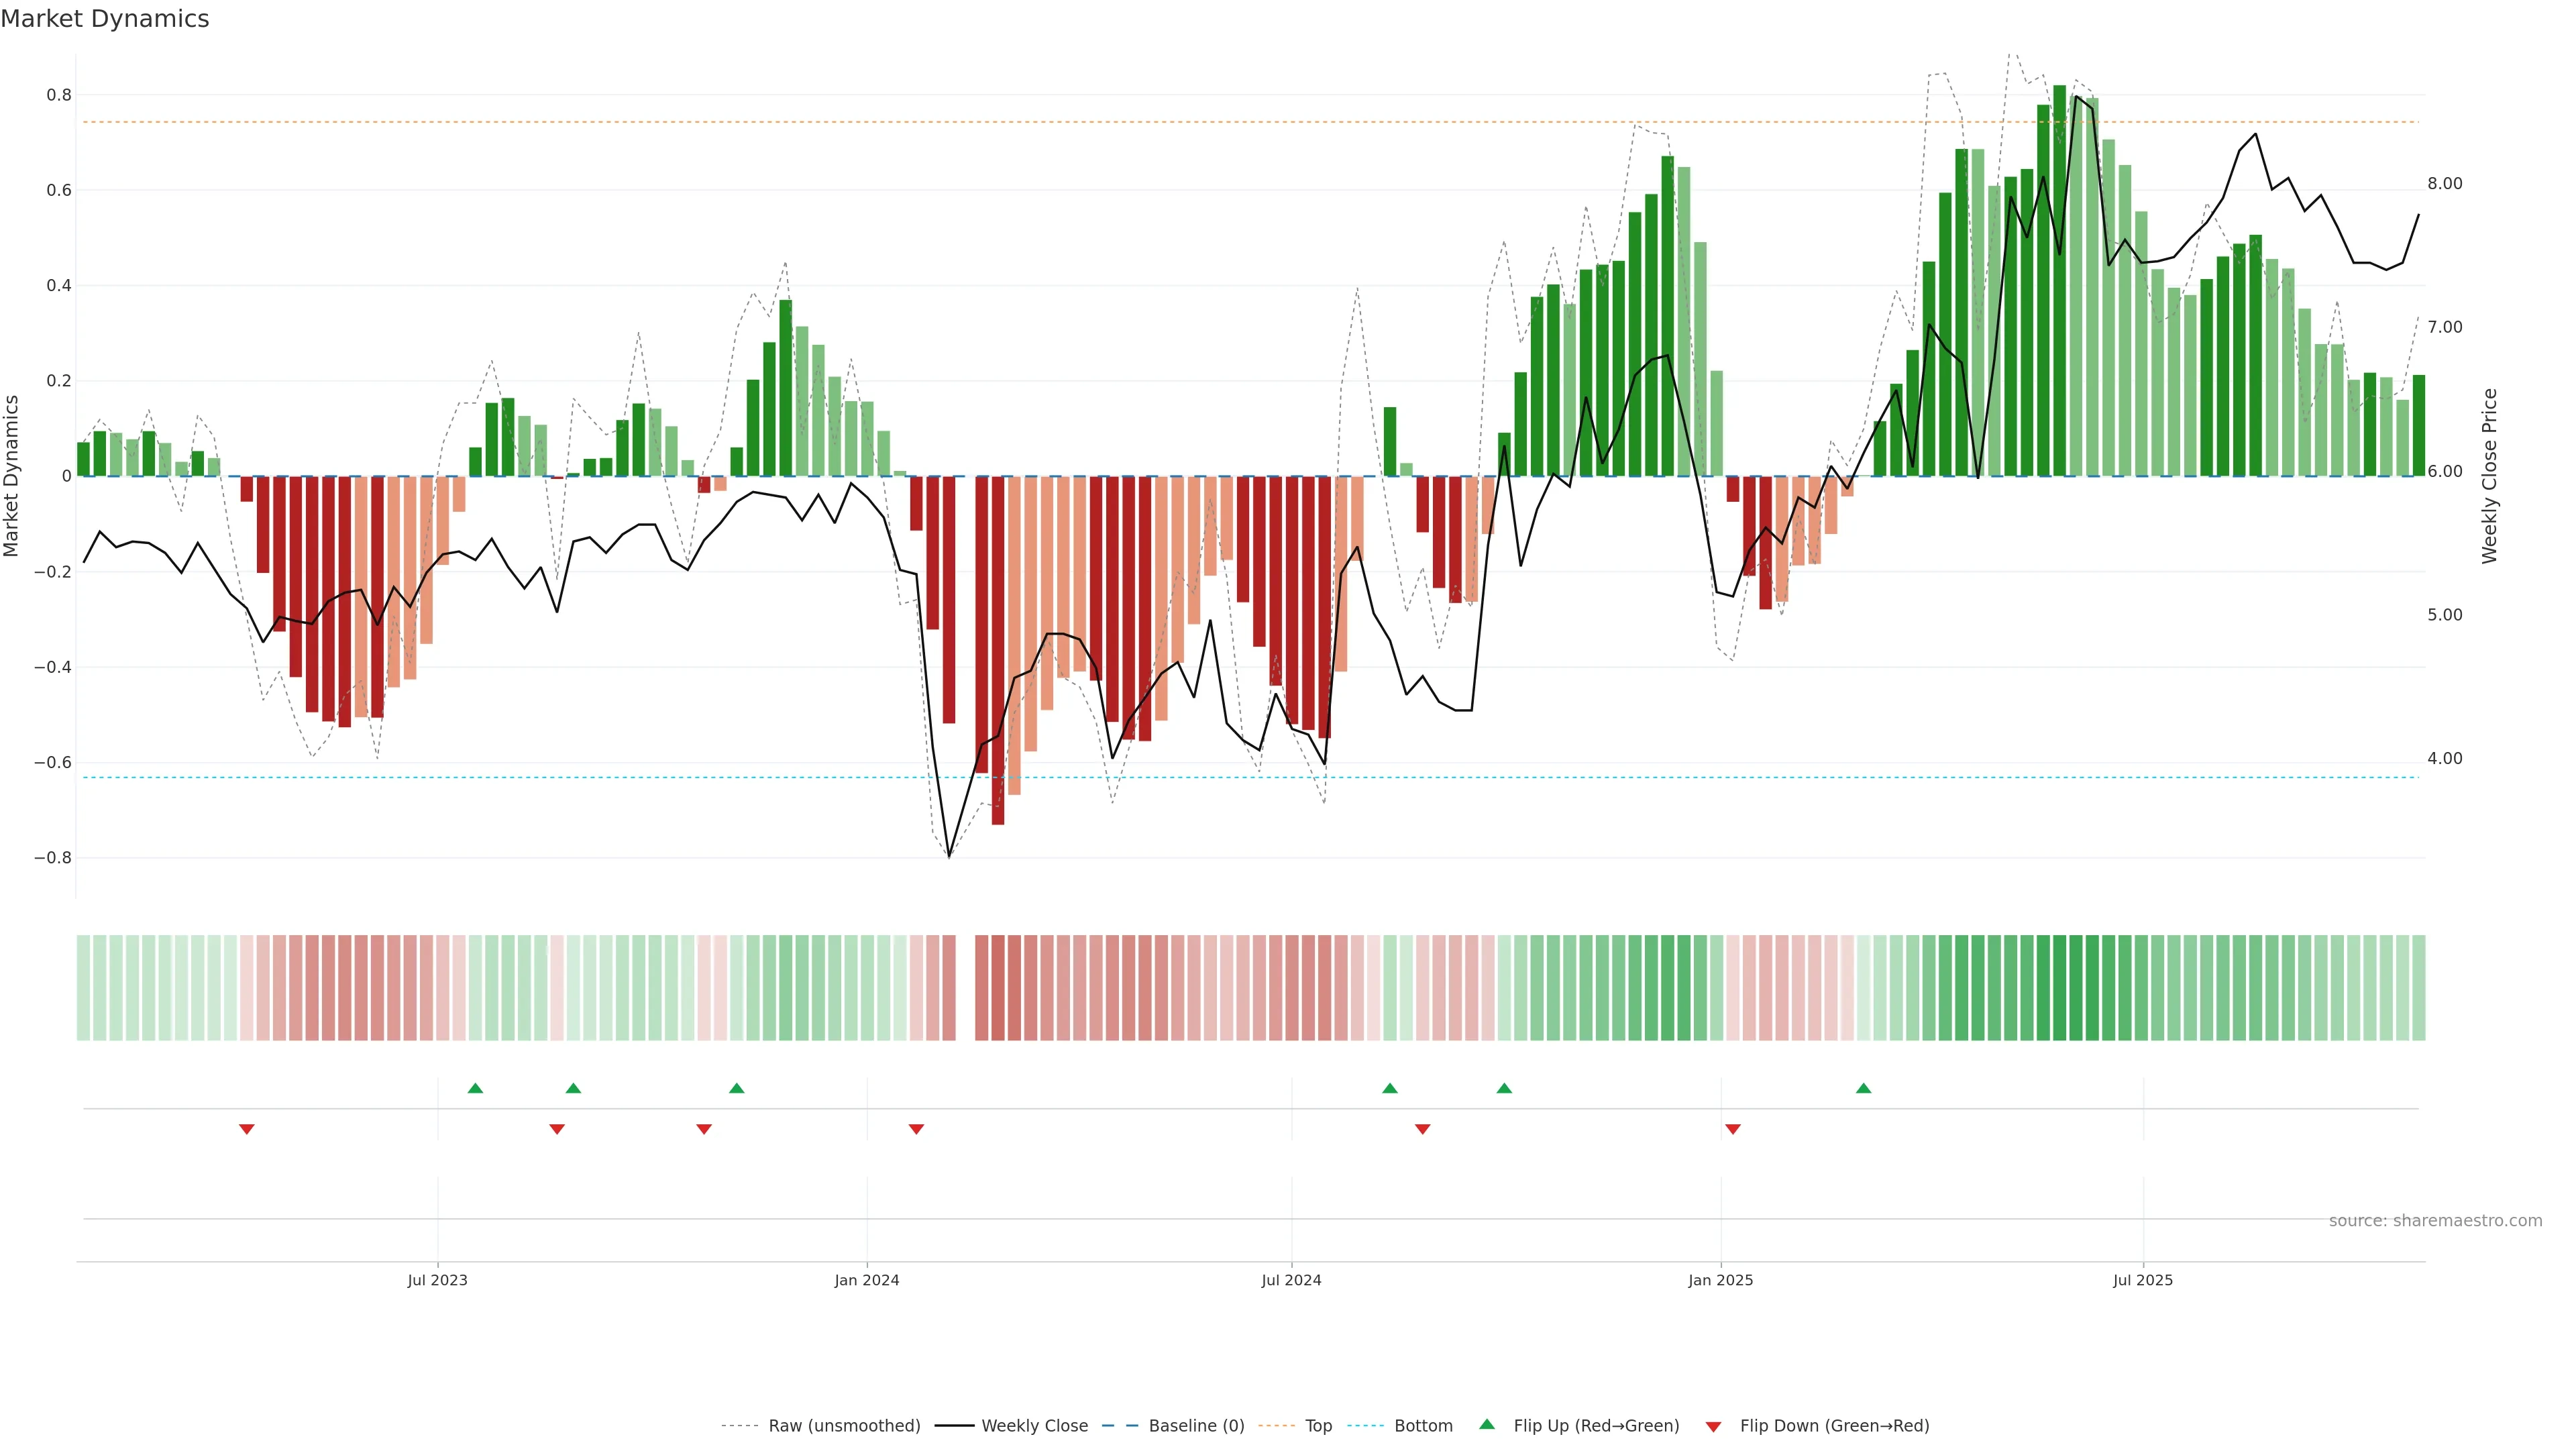Click the Flip Down marker just after Jan 2025

pos(1733,1129)
